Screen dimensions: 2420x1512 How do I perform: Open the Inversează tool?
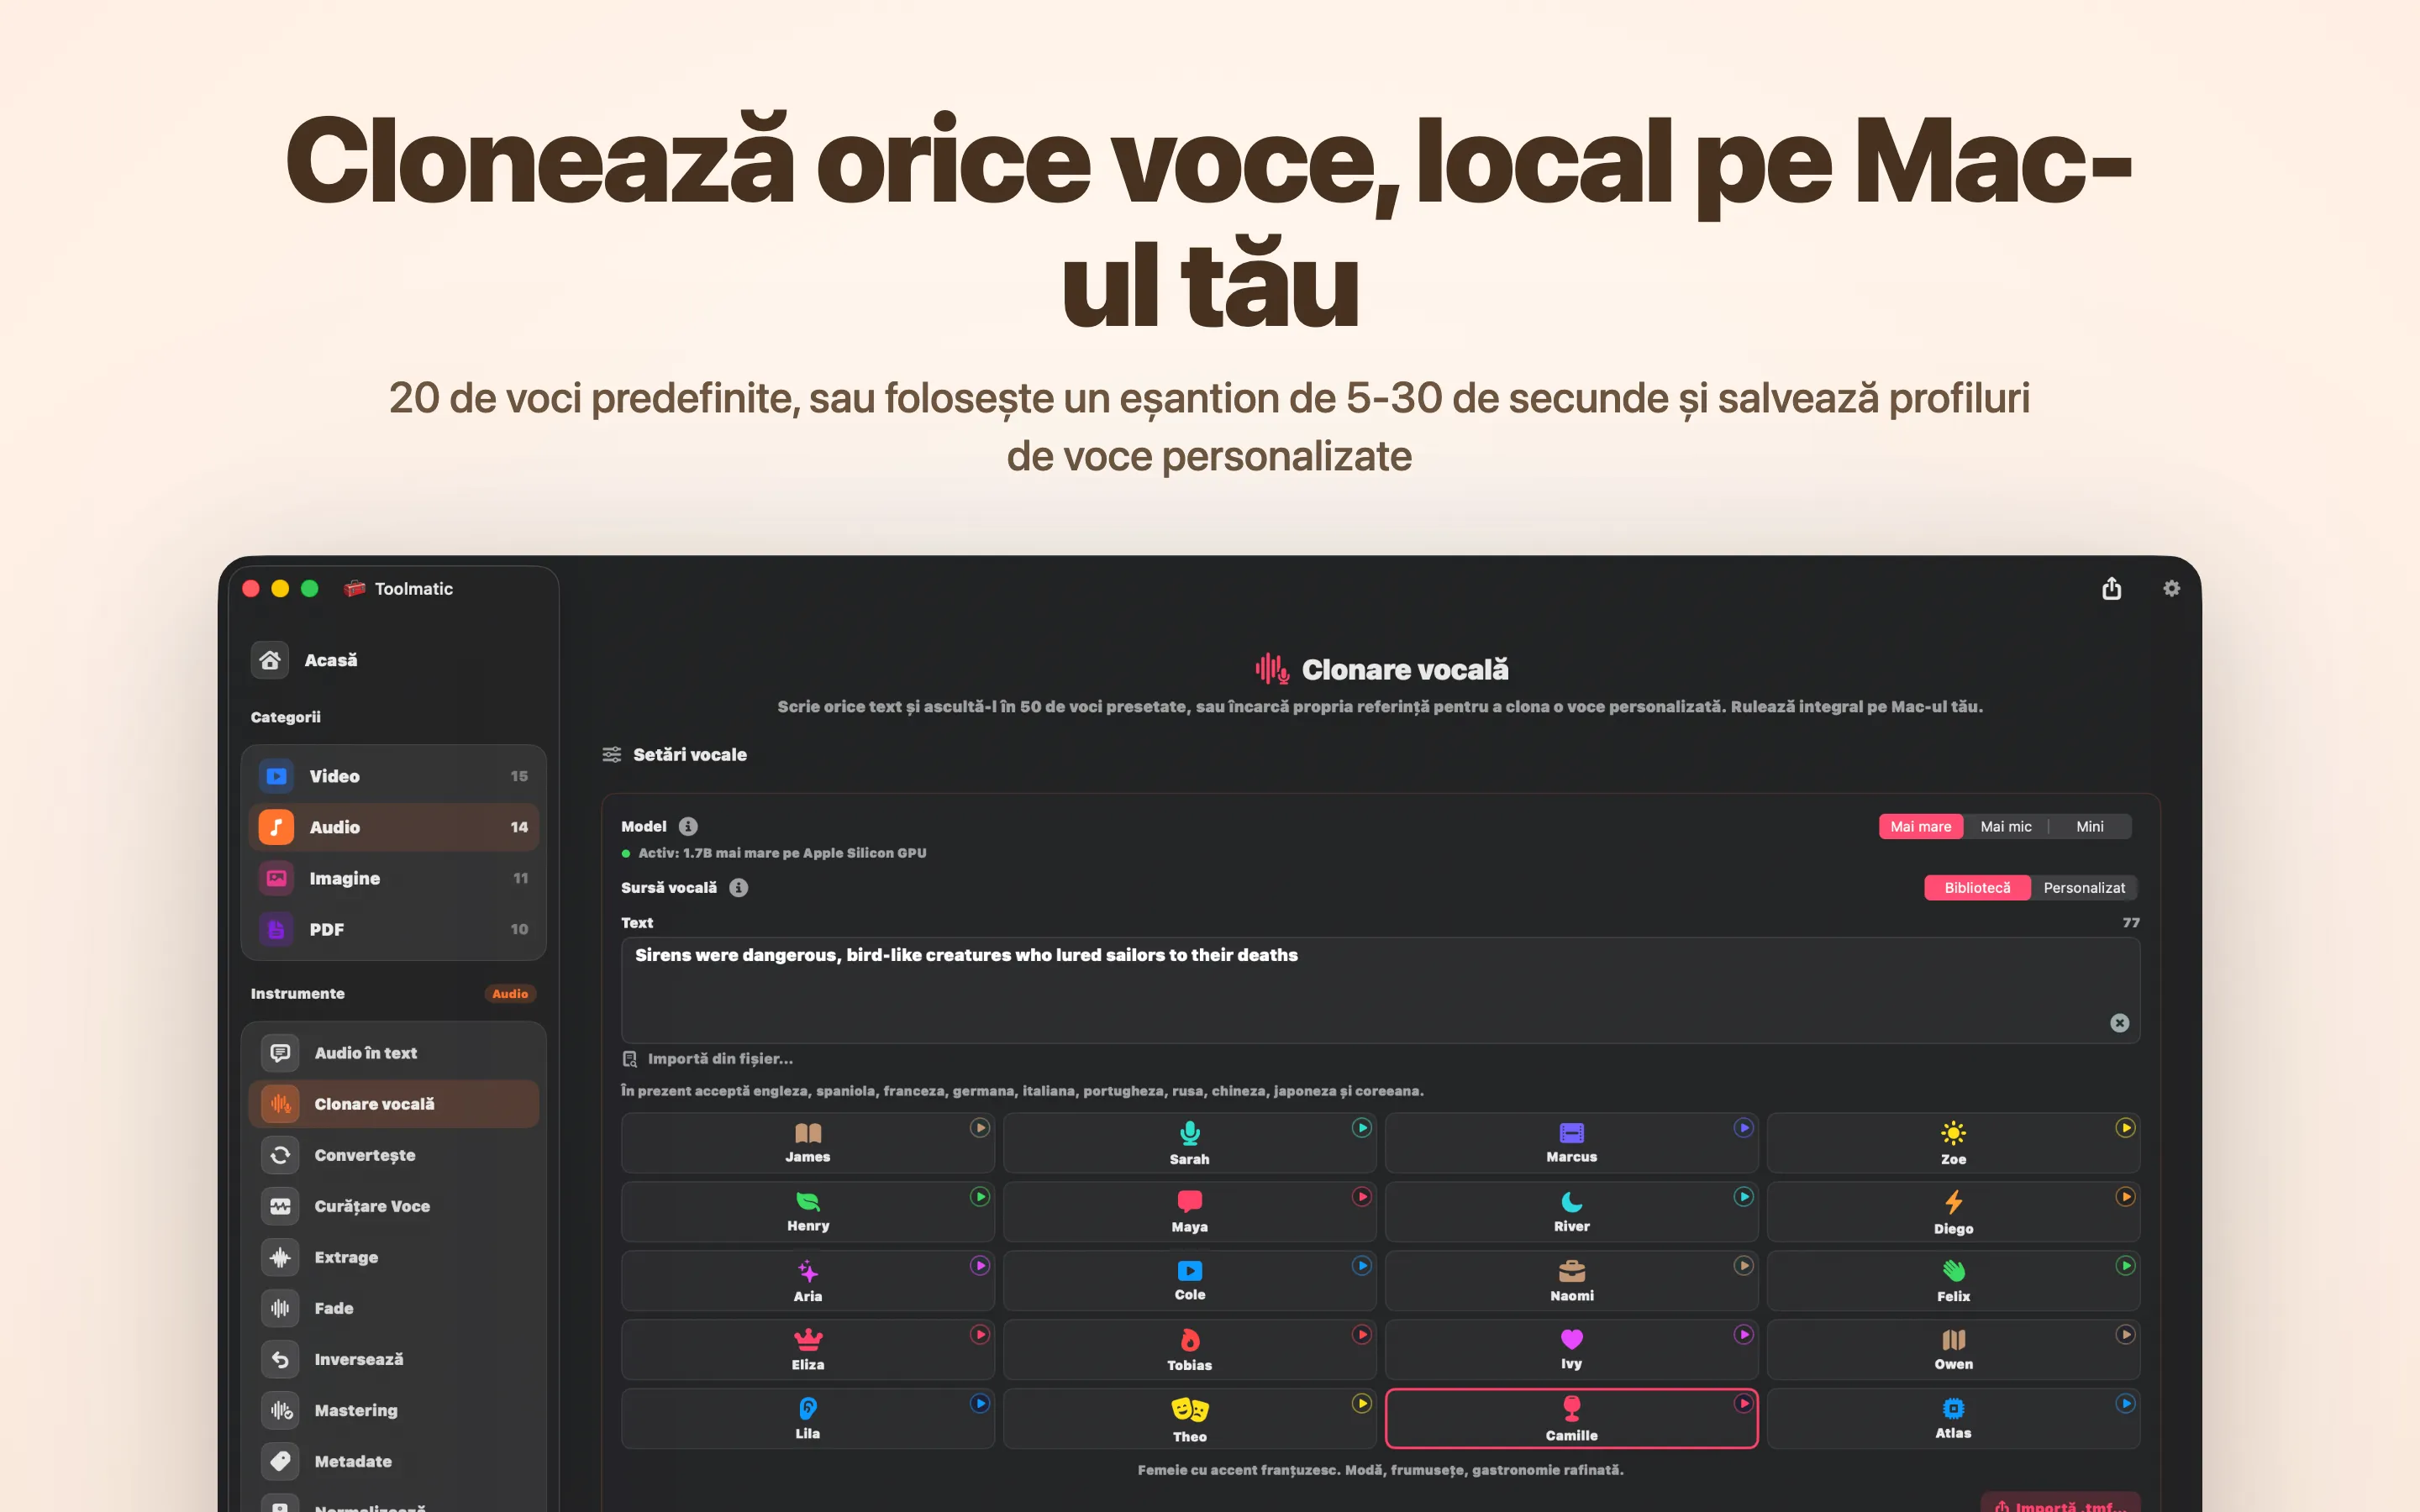click(x=394, y=1359)
